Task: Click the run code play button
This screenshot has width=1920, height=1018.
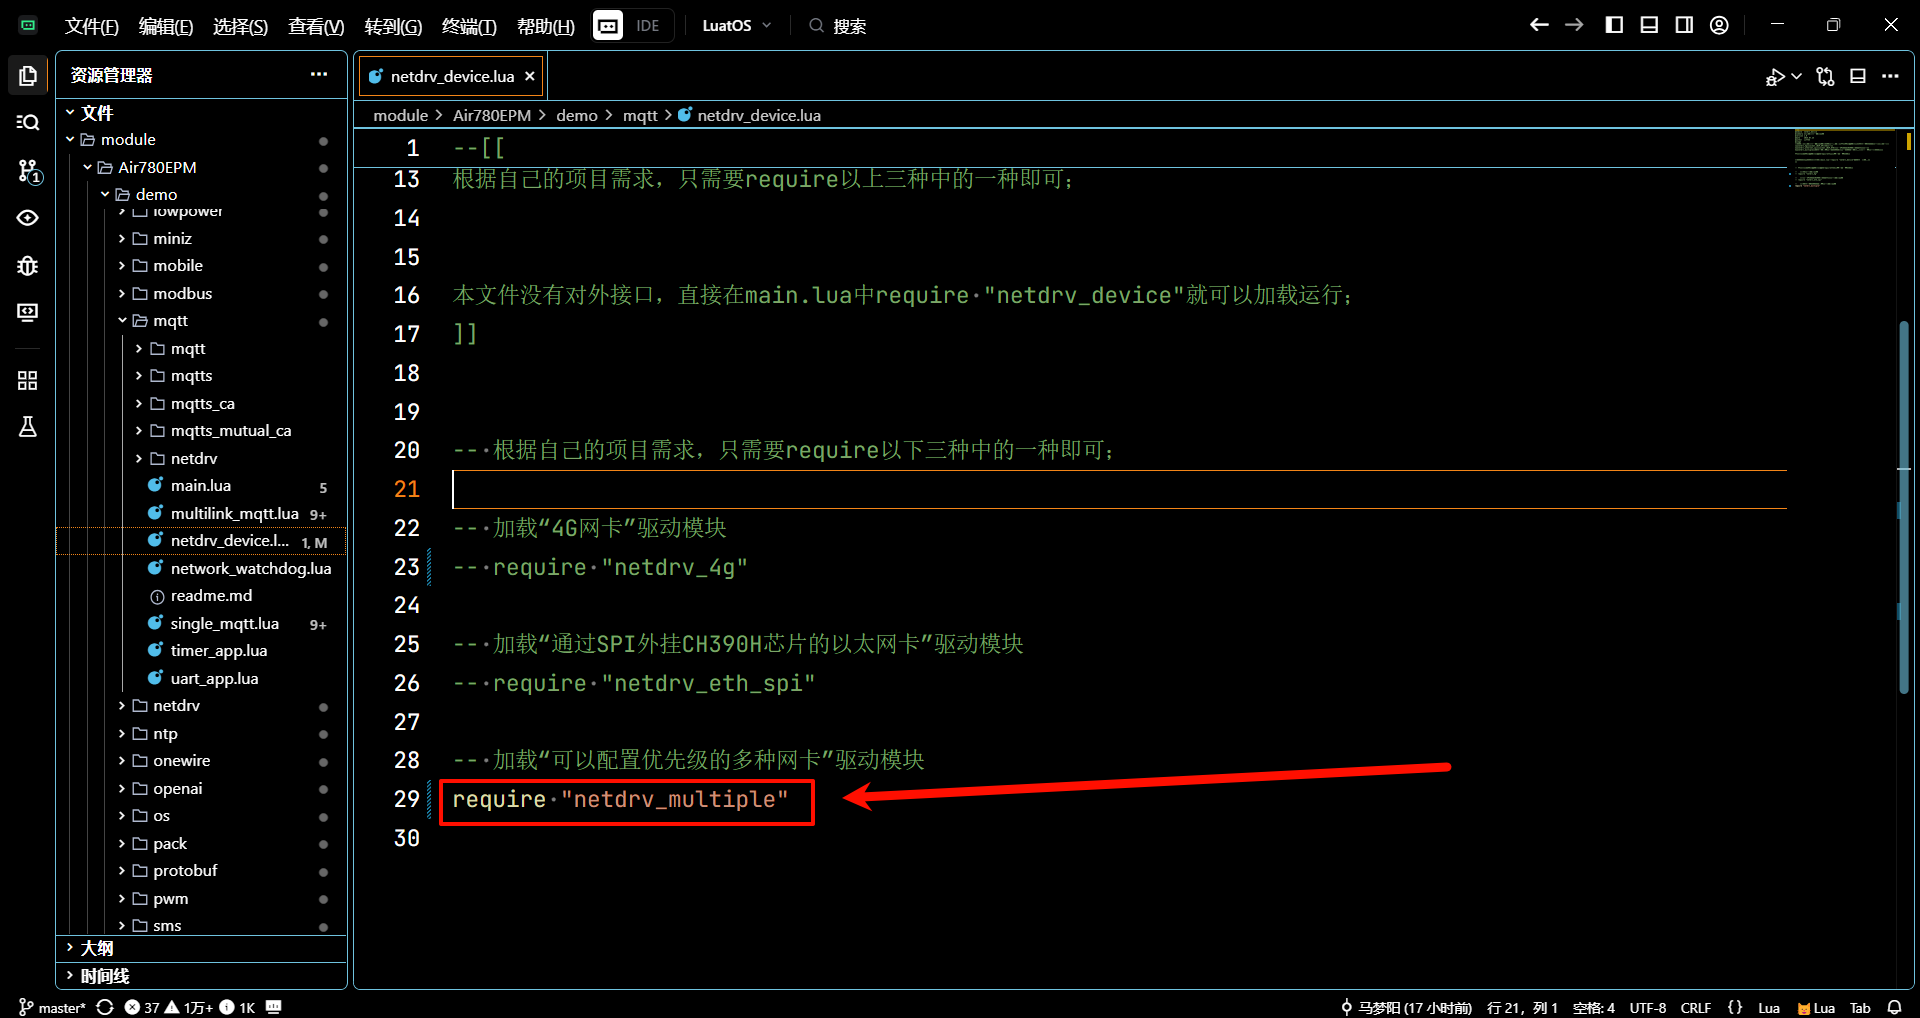Action: (x=1775, y=76)
